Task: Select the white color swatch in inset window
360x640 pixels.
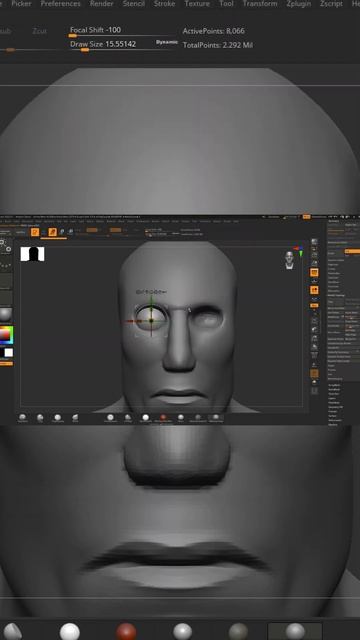Action: 9,353
